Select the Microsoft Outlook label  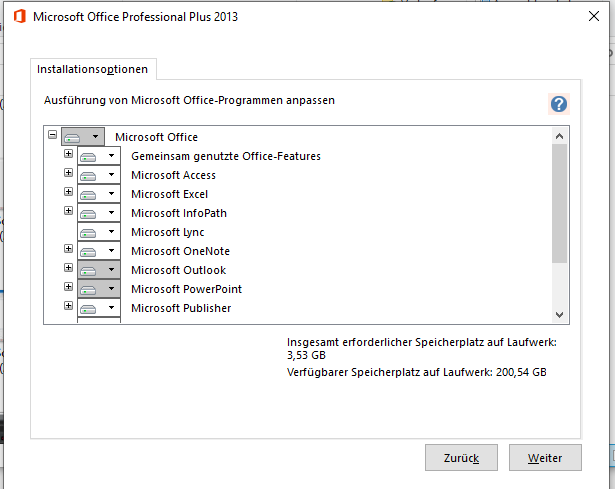[178, 270]
